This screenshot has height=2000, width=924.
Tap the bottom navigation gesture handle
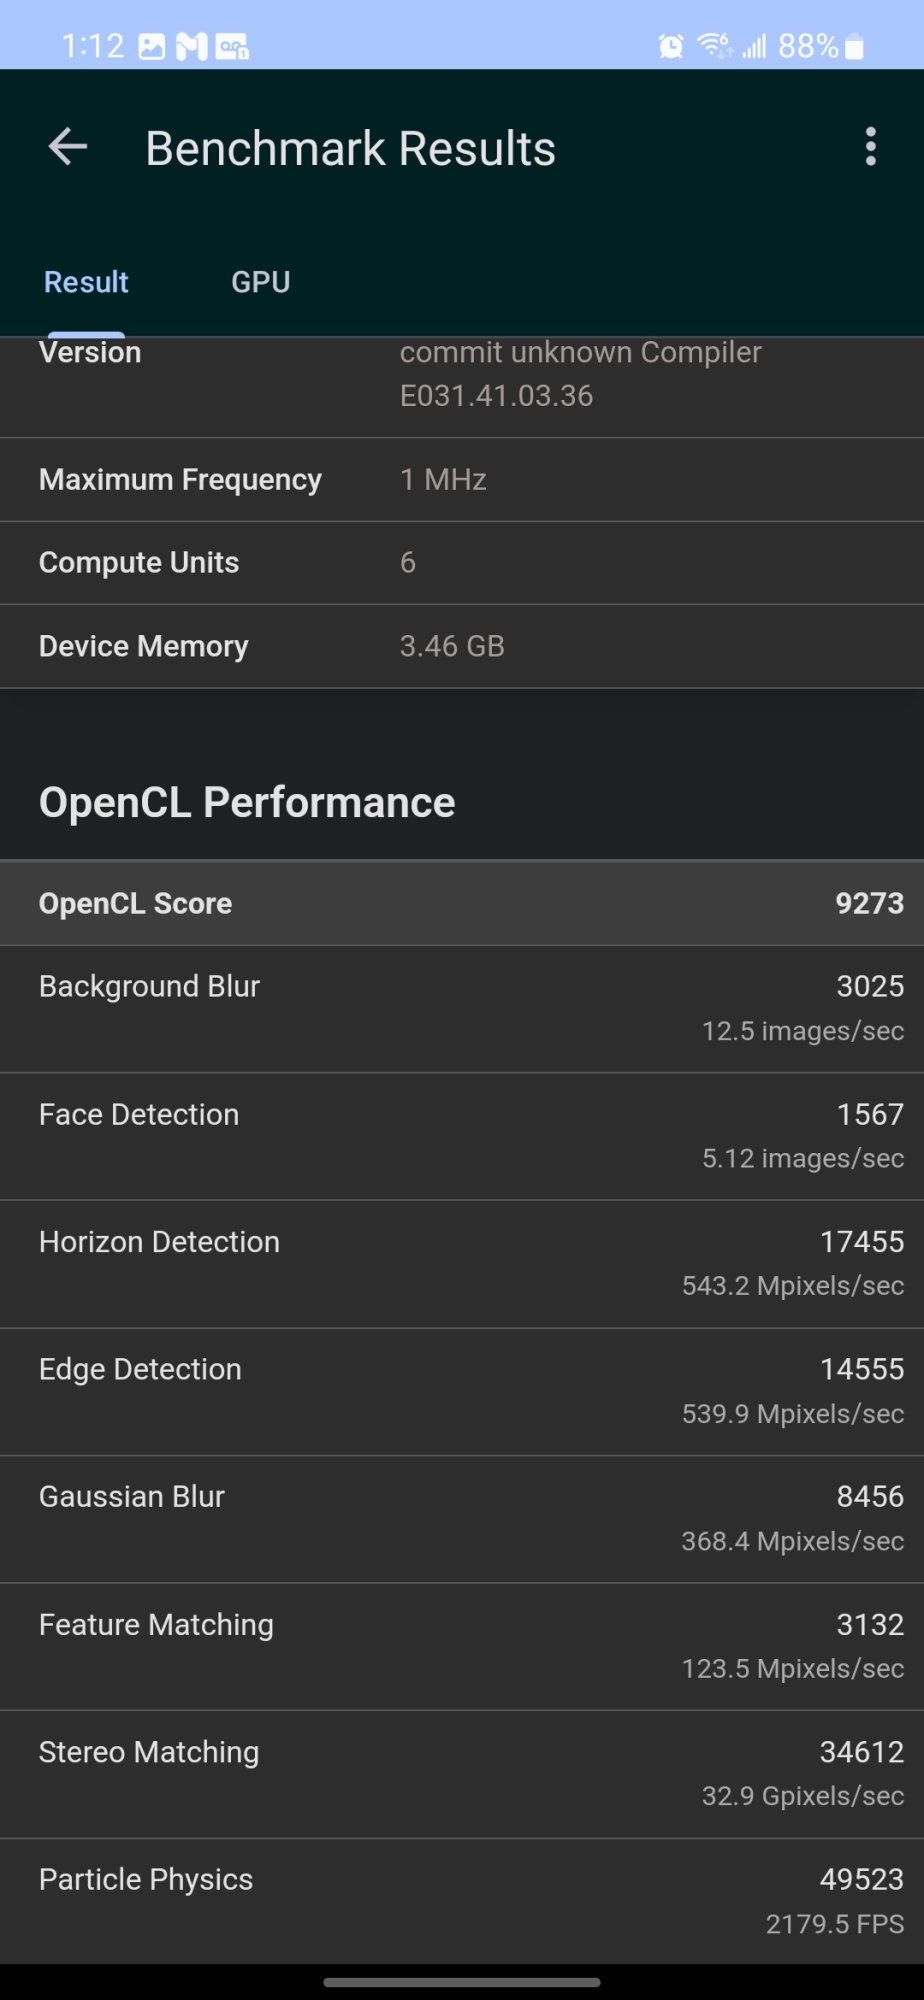462,1981
